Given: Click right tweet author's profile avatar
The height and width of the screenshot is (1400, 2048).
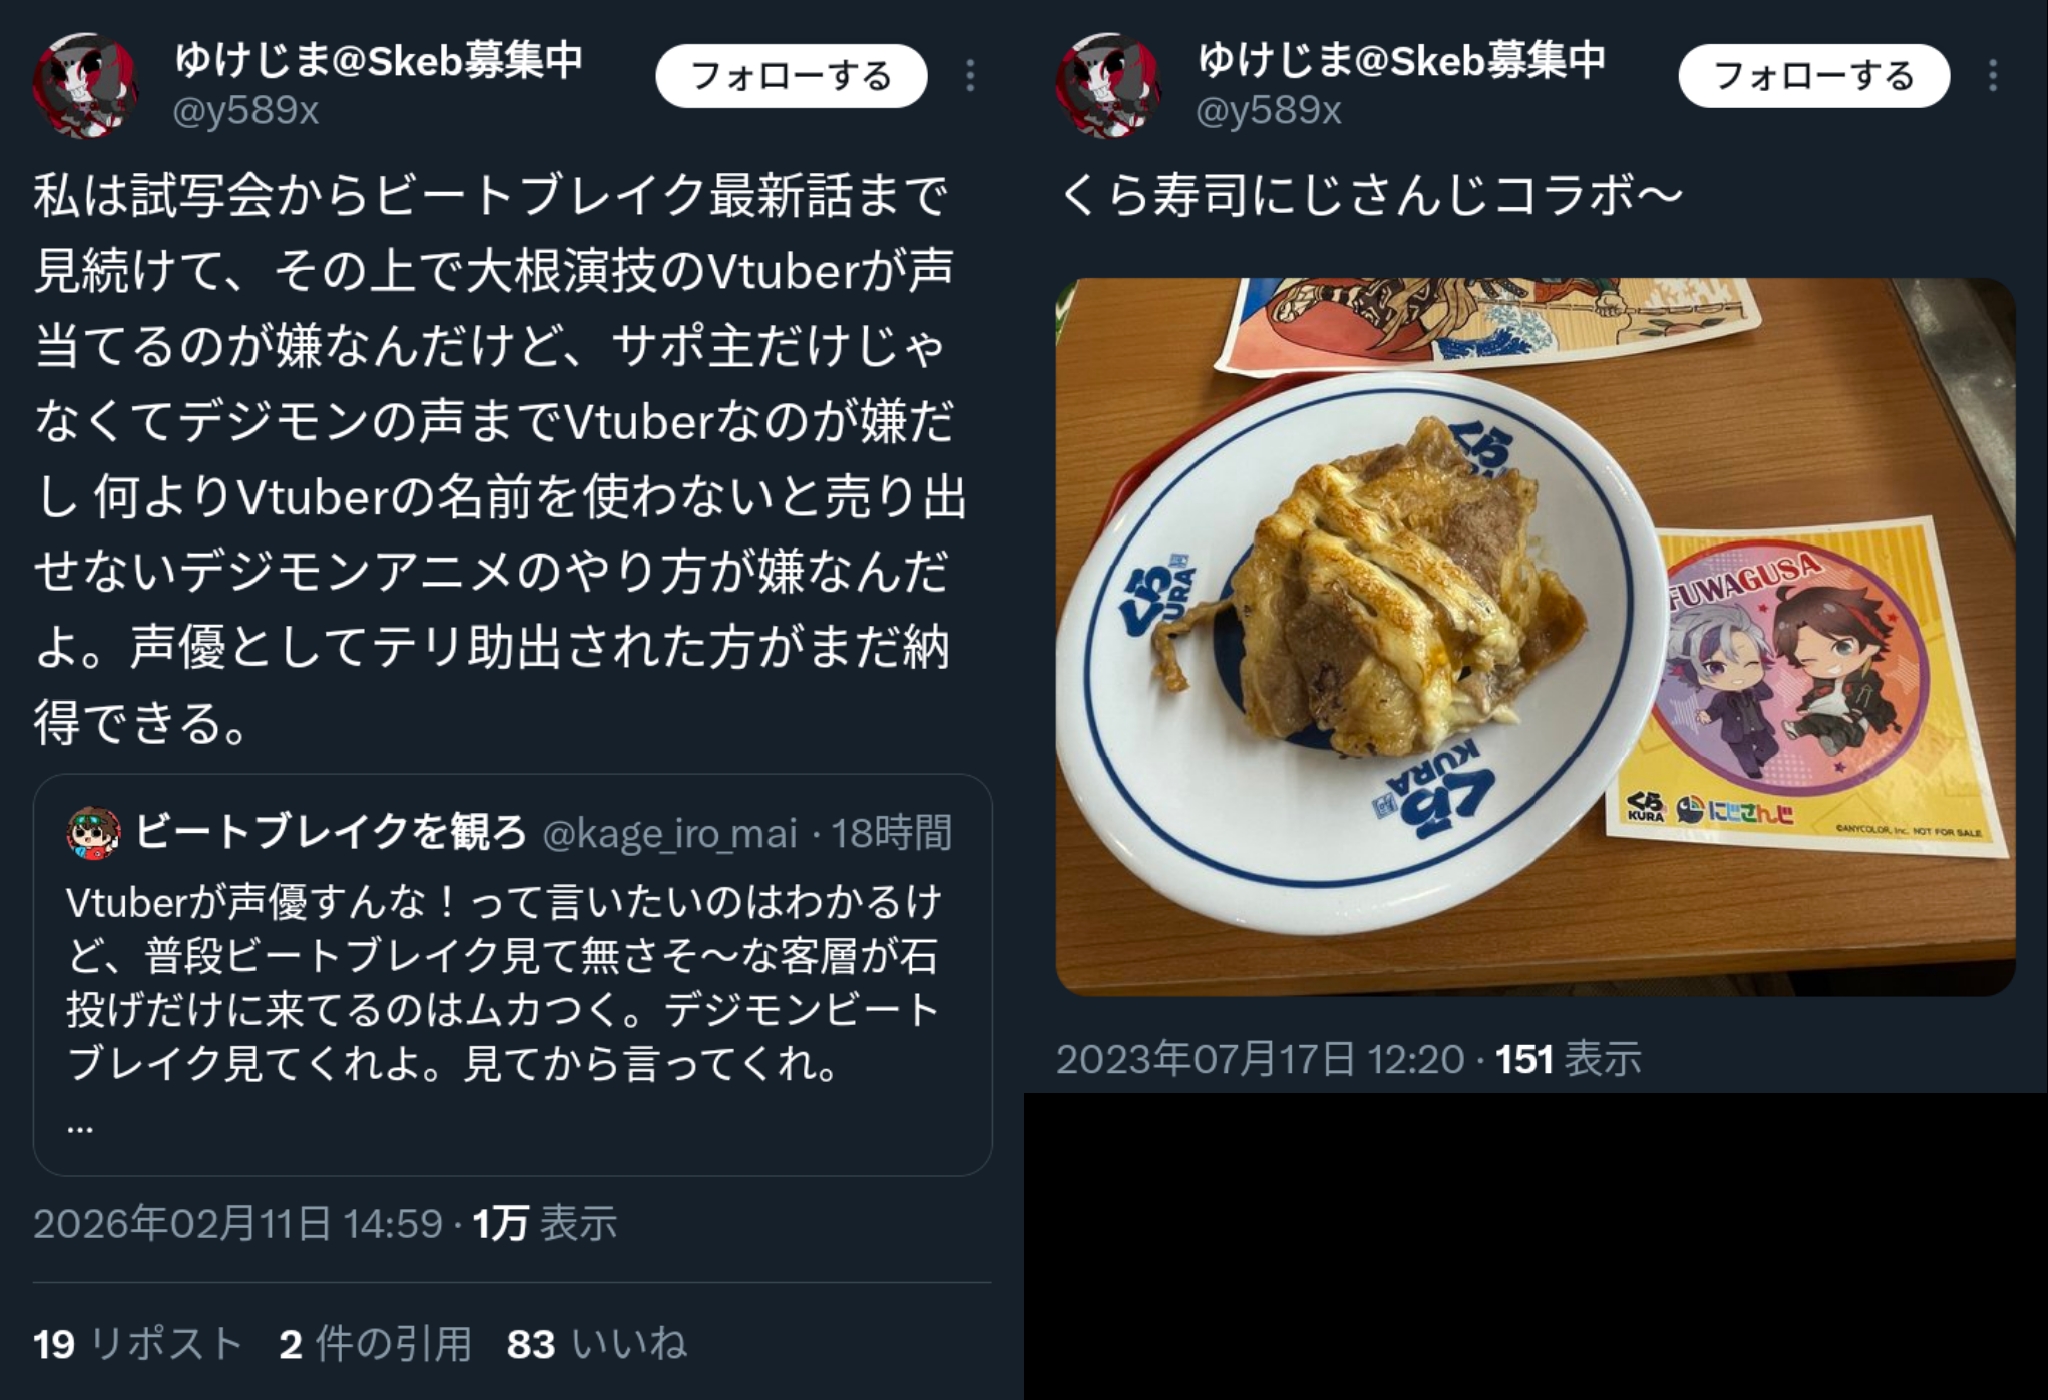Looking at the screenshot, I should 1108,85.
